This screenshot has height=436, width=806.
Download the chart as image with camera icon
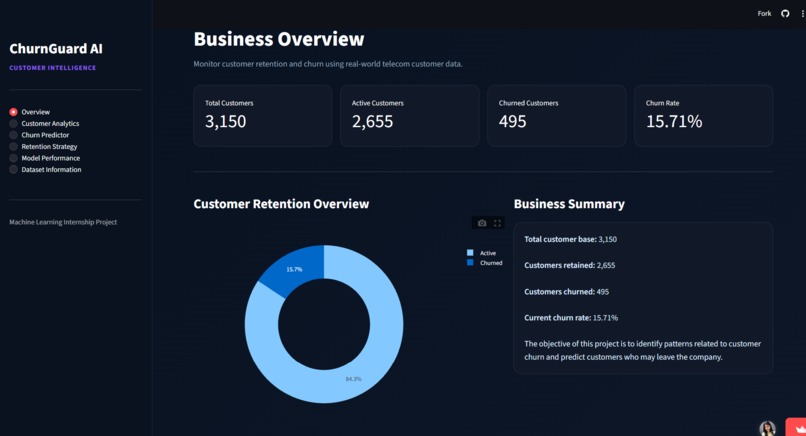point(482,223)
